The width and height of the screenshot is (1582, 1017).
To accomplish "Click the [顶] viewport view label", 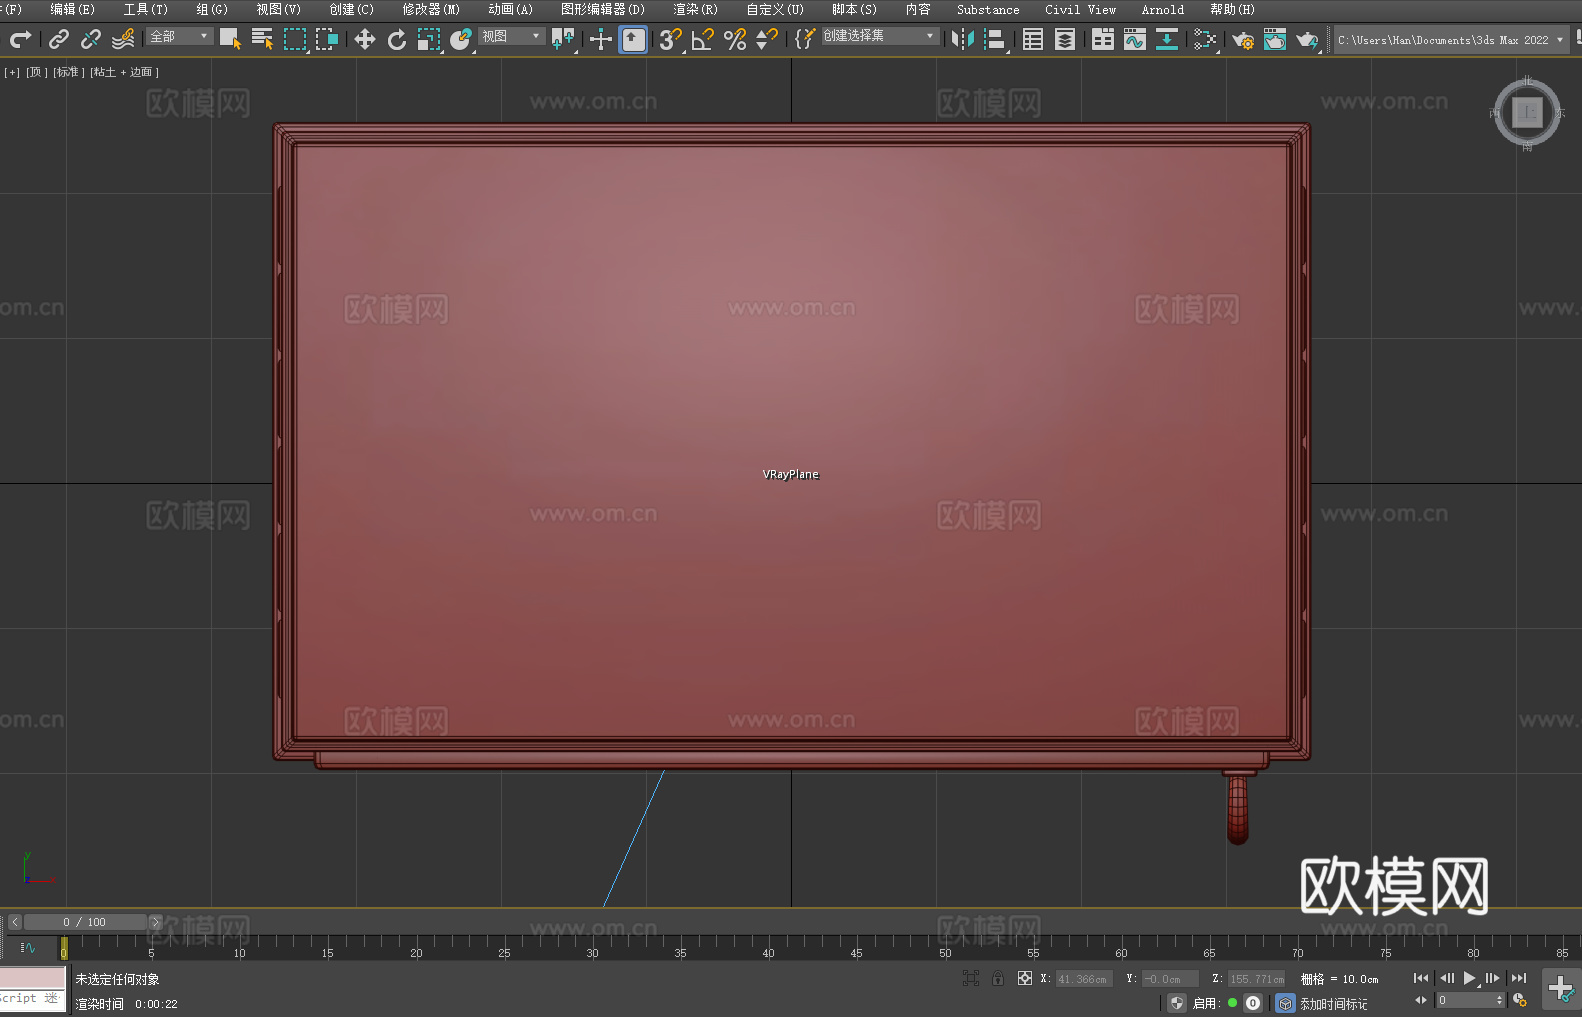I will tap(37, 72).
